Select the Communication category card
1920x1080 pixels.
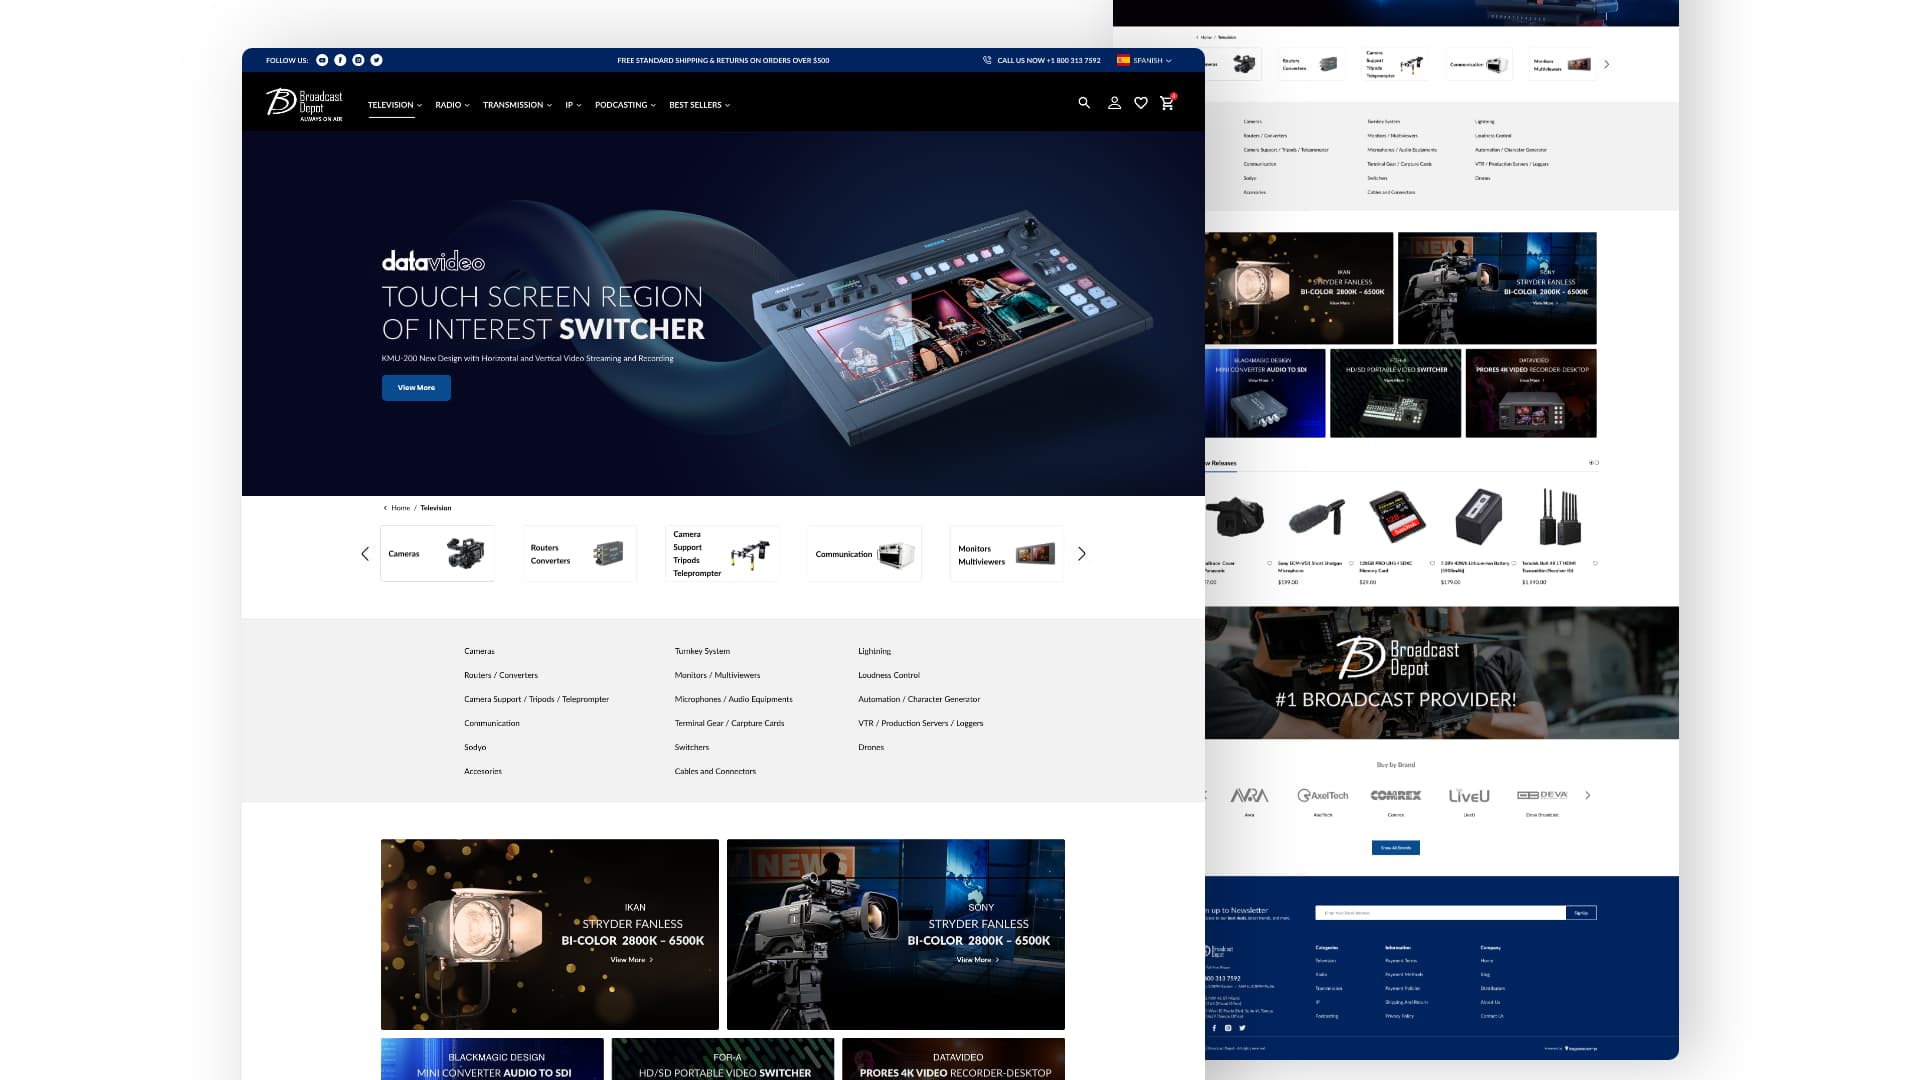864,554
